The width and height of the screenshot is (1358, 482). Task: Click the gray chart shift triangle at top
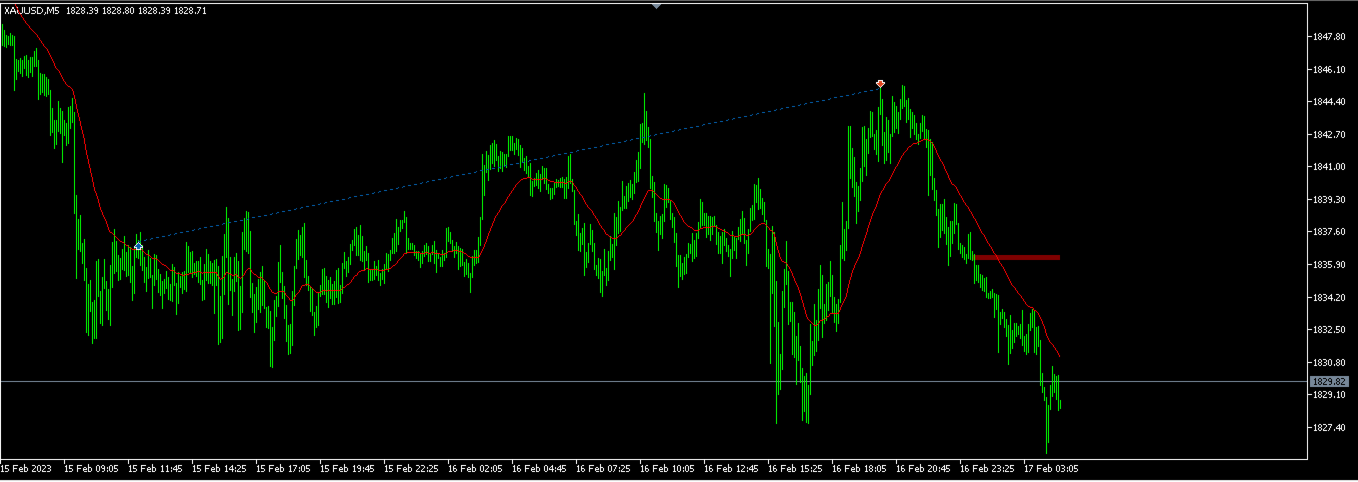coord(656,6)
